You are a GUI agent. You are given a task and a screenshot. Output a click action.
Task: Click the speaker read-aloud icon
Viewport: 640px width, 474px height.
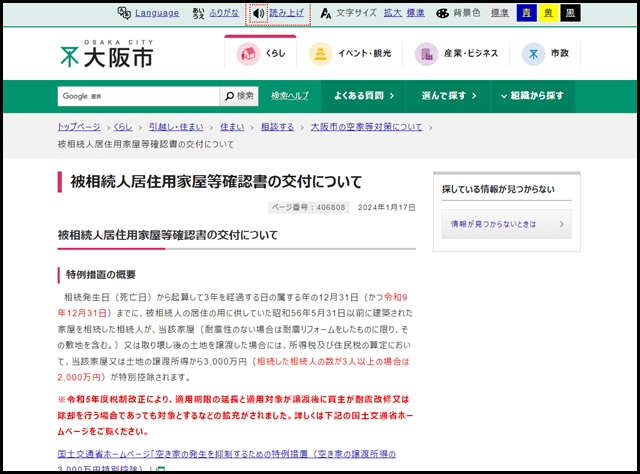coord(258,13)
